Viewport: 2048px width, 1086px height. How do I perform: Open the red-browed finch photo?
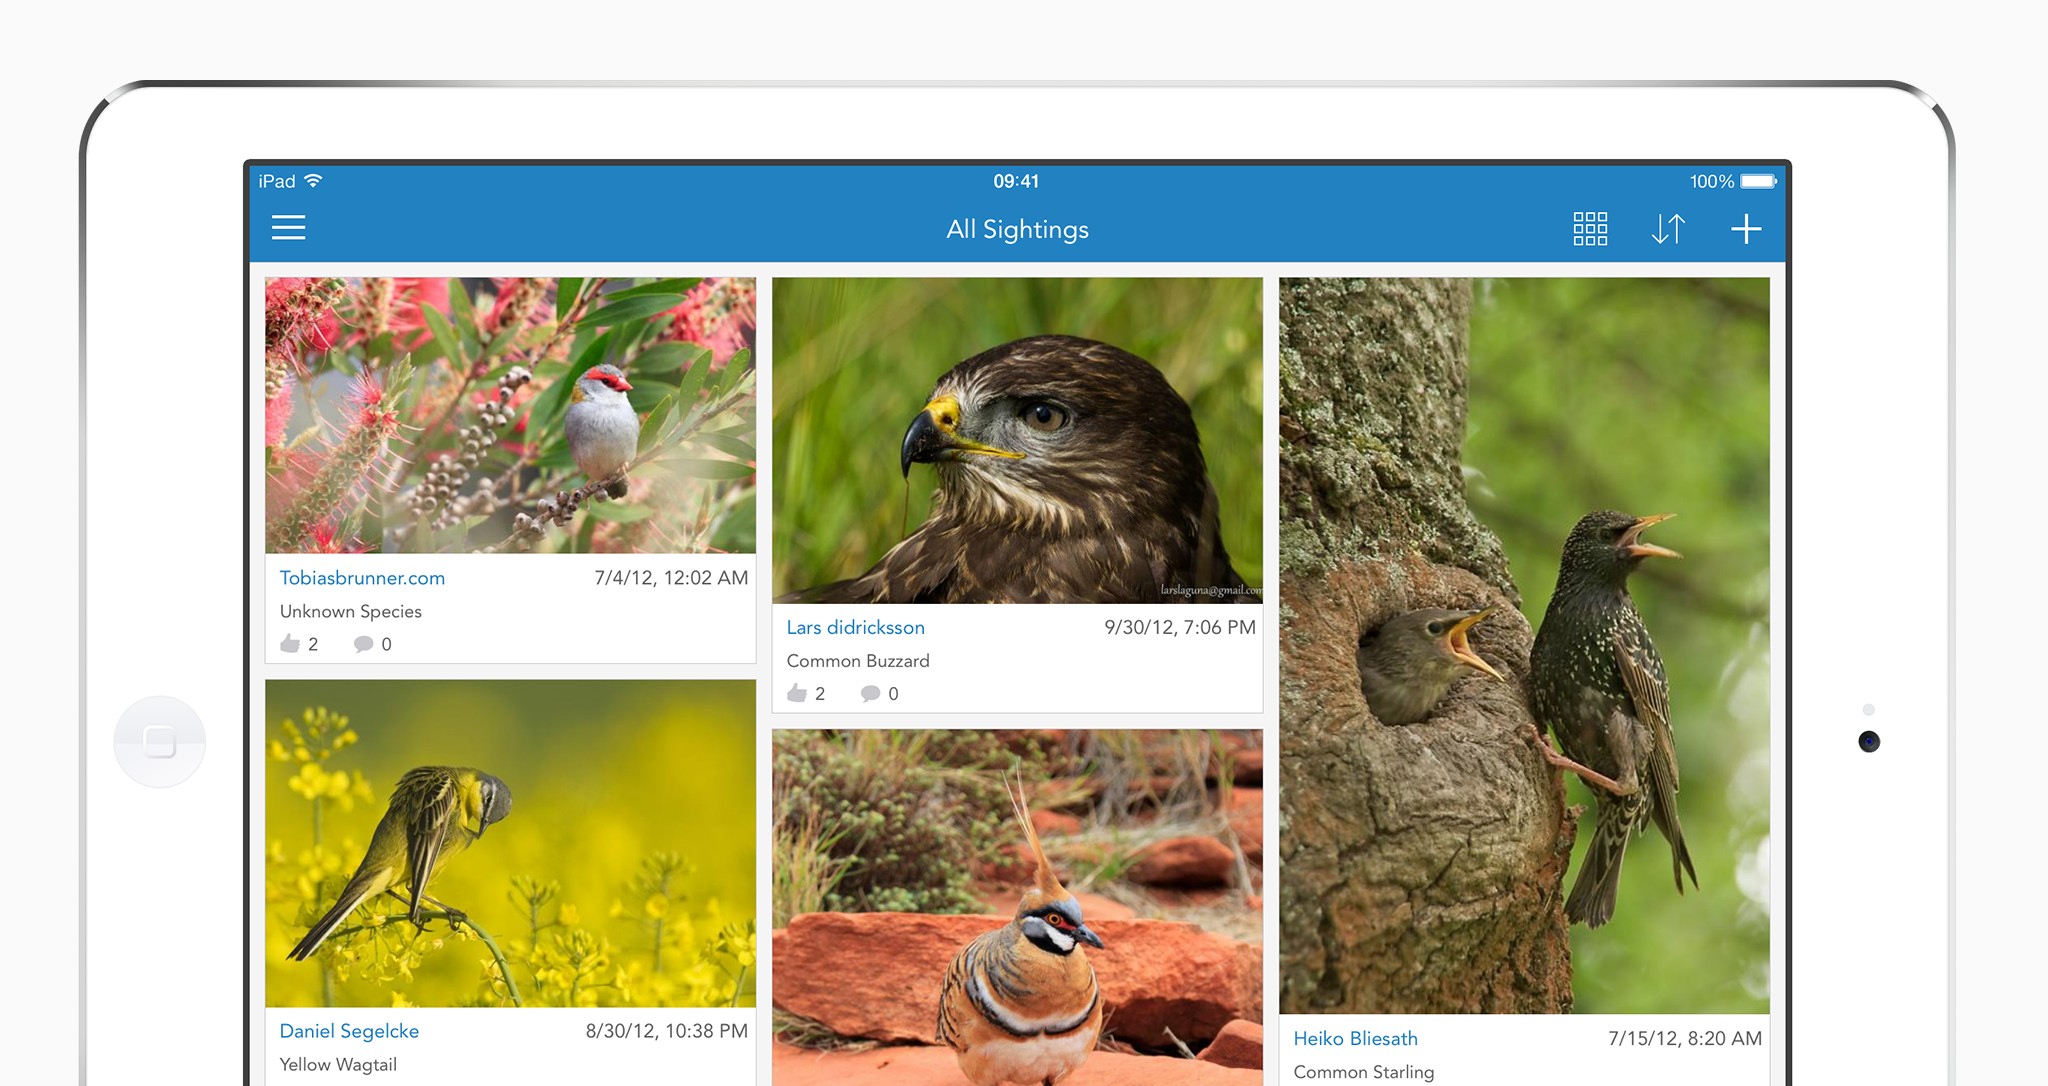(x=510, y=415)
